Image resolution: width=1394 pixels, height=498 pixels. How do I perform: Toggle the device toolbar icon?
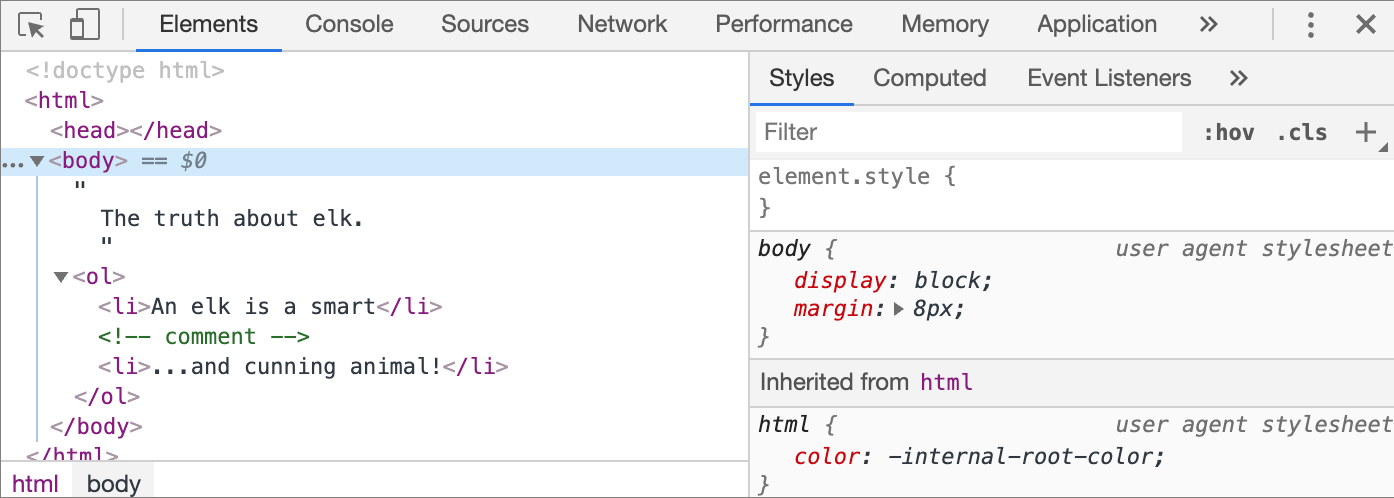pyautogui.click(x=85, y=25)
